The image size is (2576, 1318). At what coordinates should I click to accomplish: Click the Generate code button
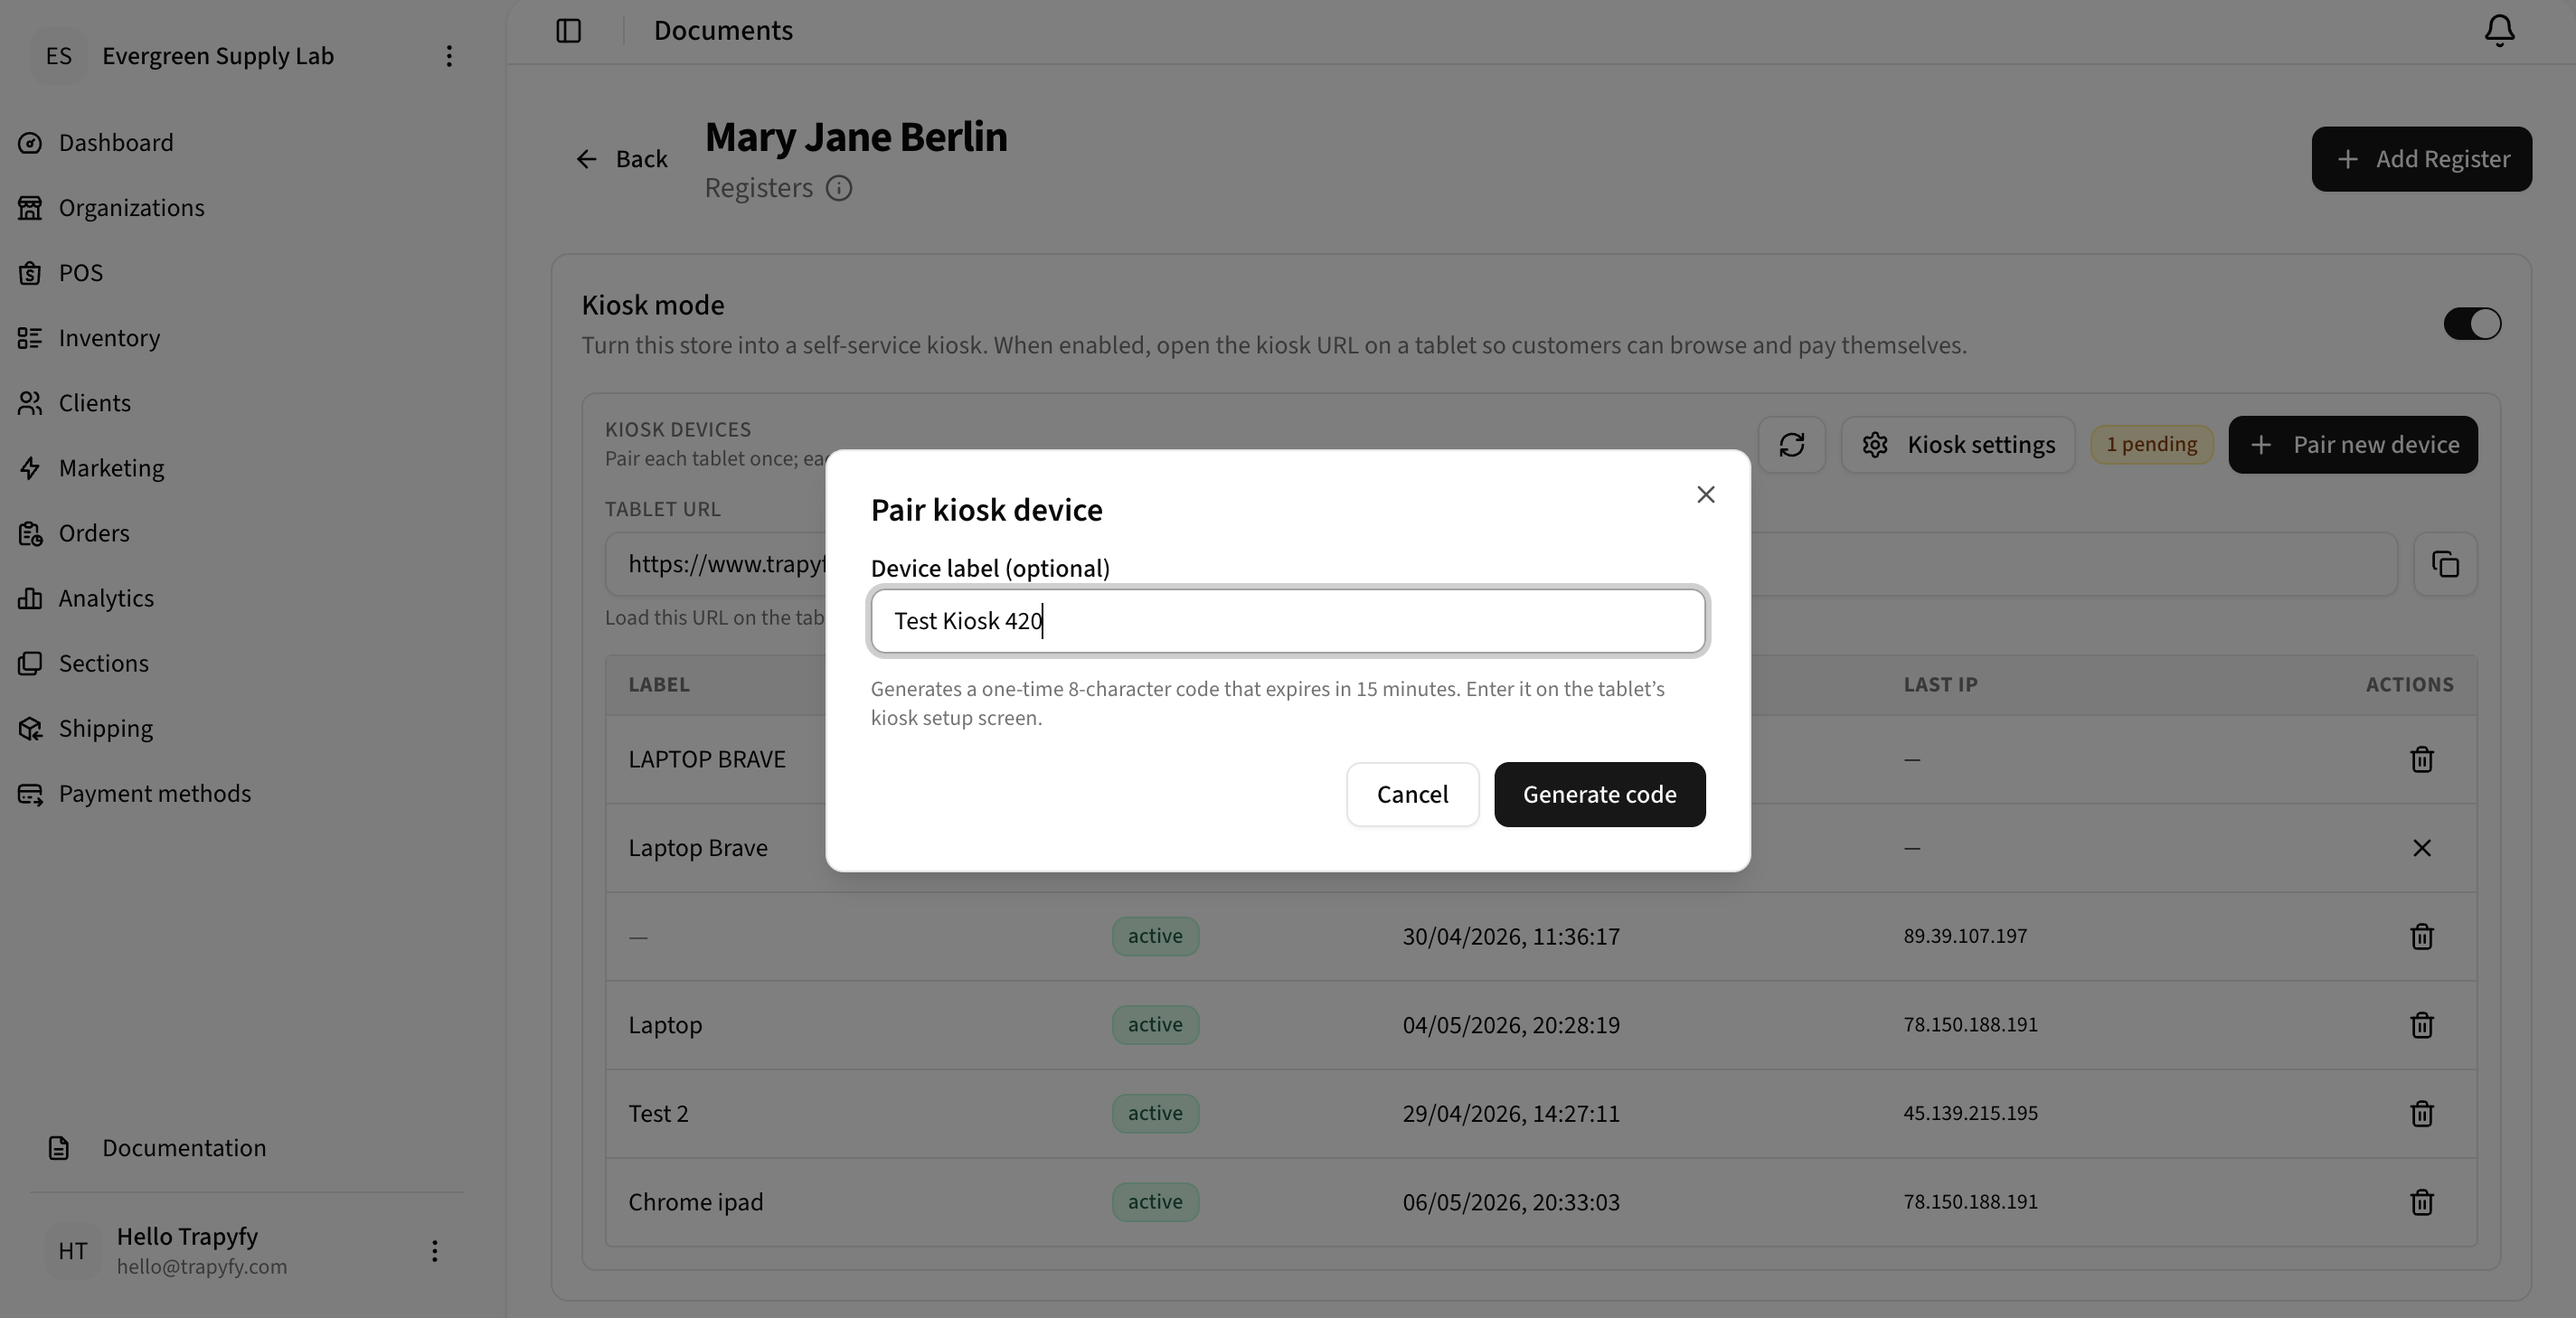1599,794
